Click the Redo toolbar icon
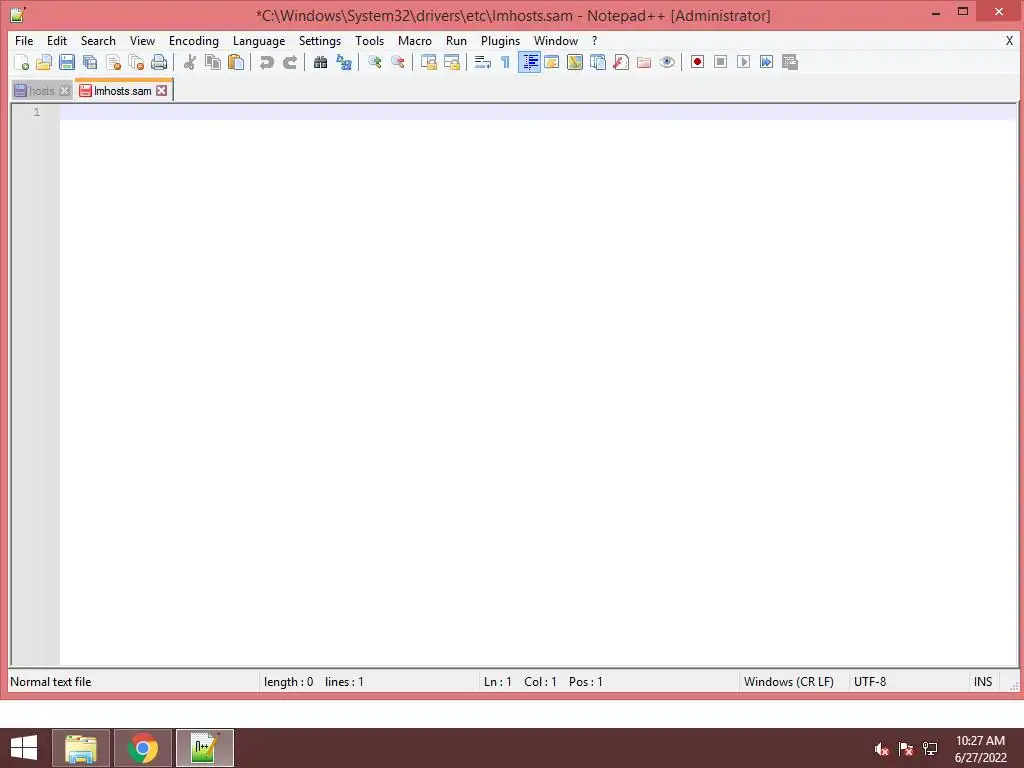 click(289, 62)
